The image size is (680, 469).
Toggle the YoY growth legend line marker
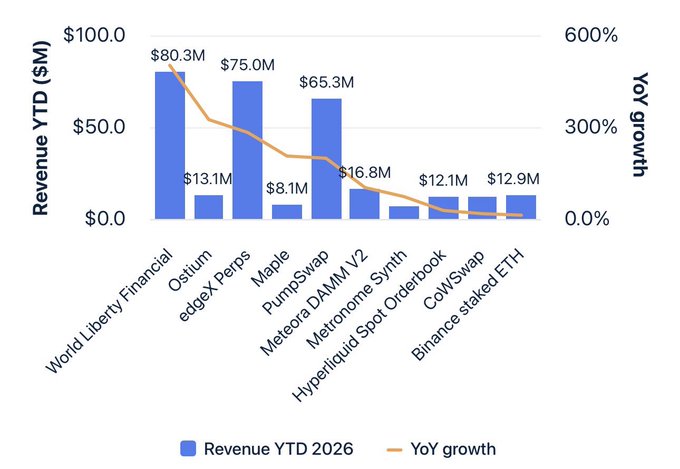click(394, 450)
